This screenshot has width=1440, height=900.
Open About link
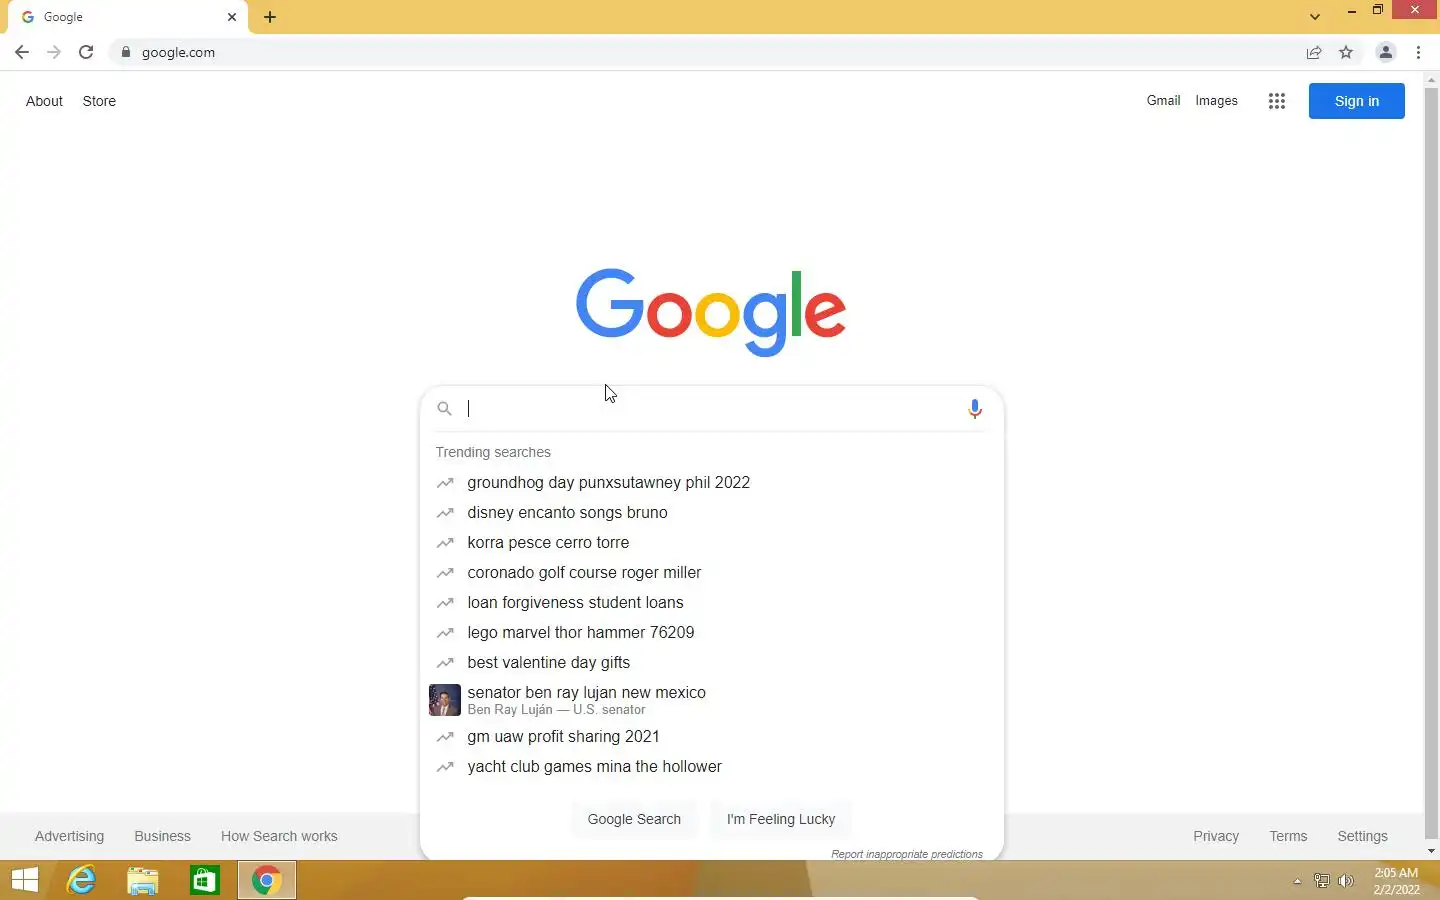click(x=44, y=101)
